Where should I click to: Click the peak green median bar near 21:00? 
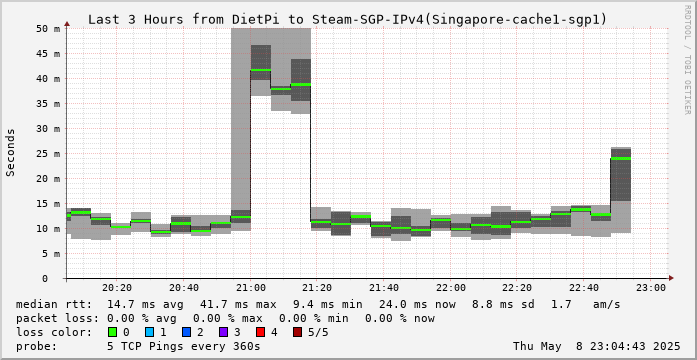[x=260, y=70]
